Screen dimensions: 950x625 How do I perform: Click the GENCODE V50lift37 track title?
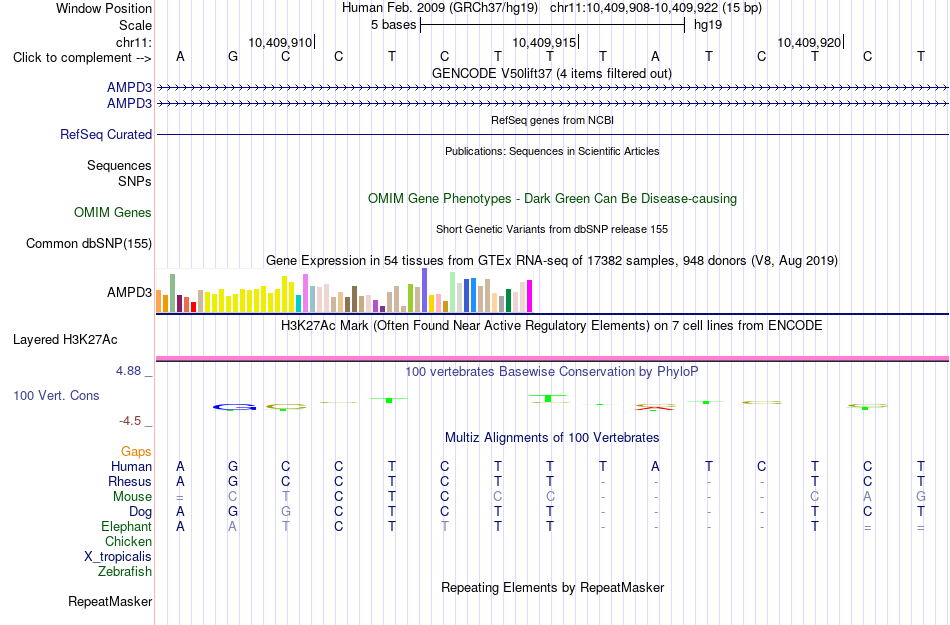pos(552,74)
